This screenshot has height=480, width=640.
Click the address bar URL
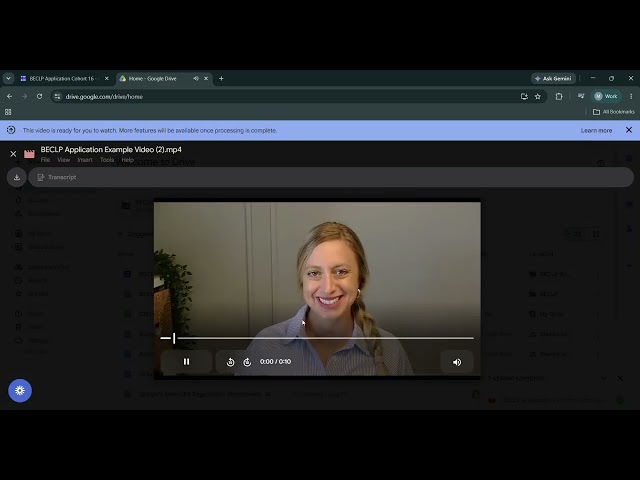click(x=104, y=97)
